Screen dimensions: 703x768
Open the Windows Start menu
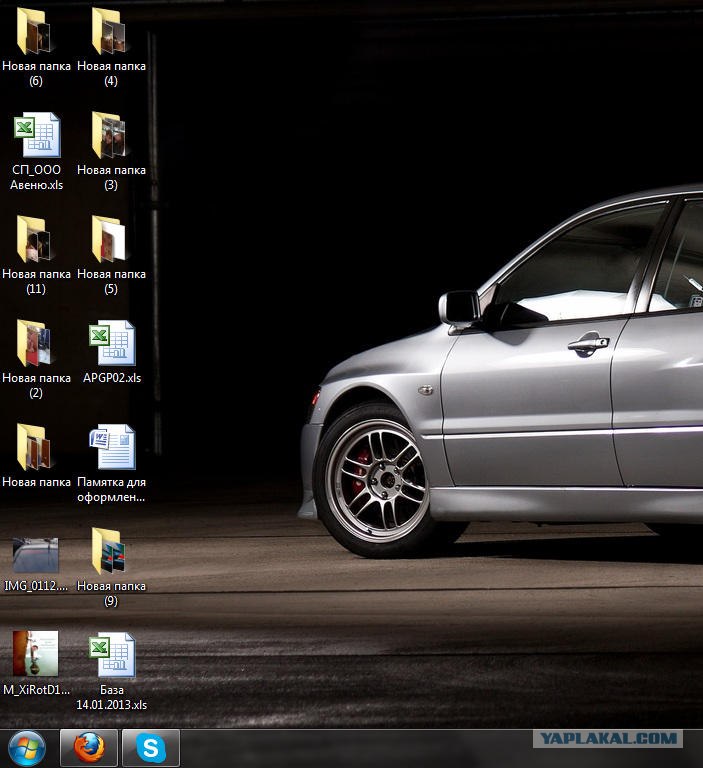point(27,747)
